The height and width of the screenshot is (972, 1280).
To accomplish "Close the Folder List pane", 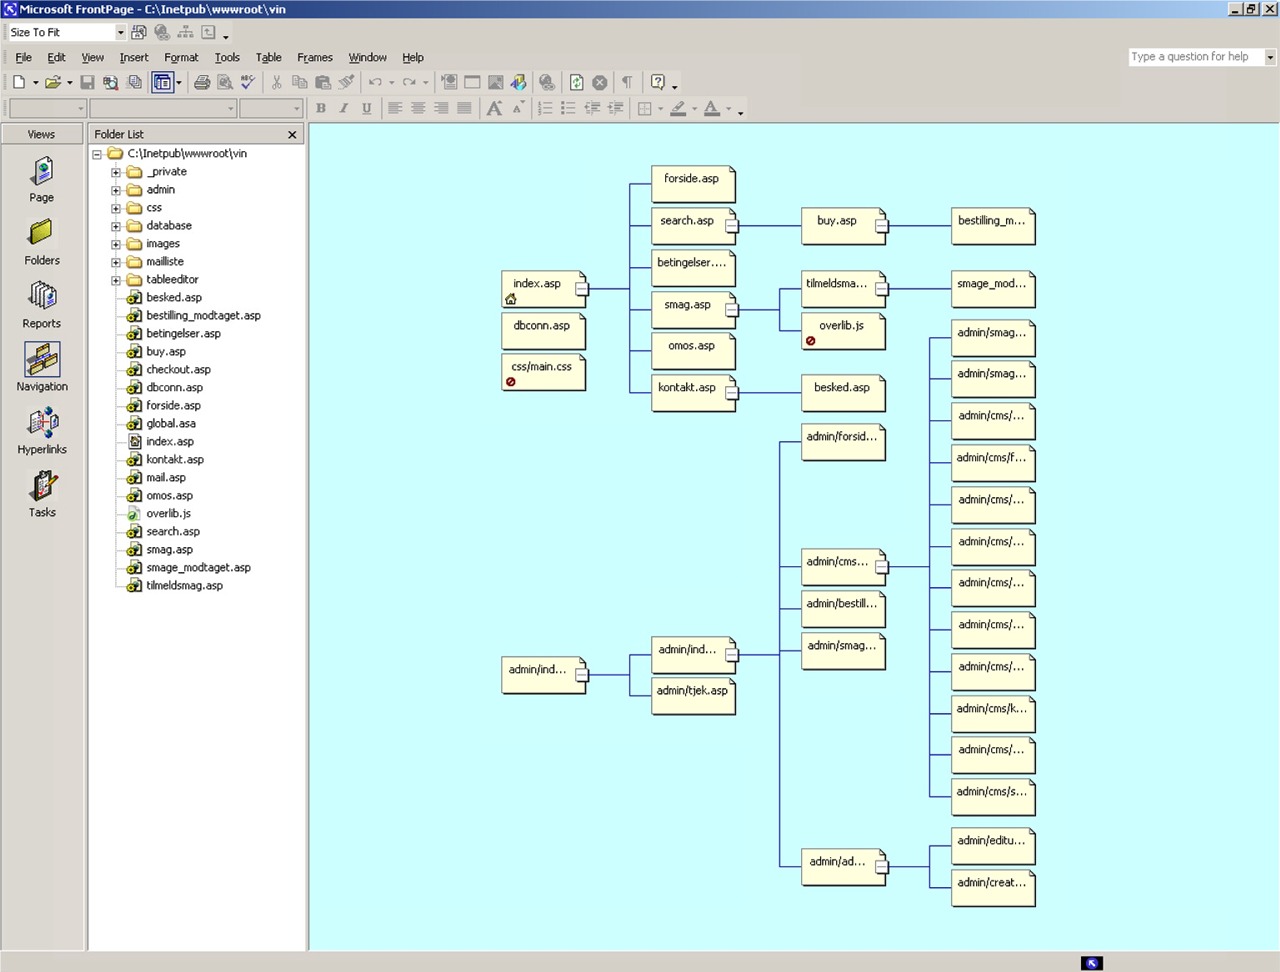I will tap(292, 134).
